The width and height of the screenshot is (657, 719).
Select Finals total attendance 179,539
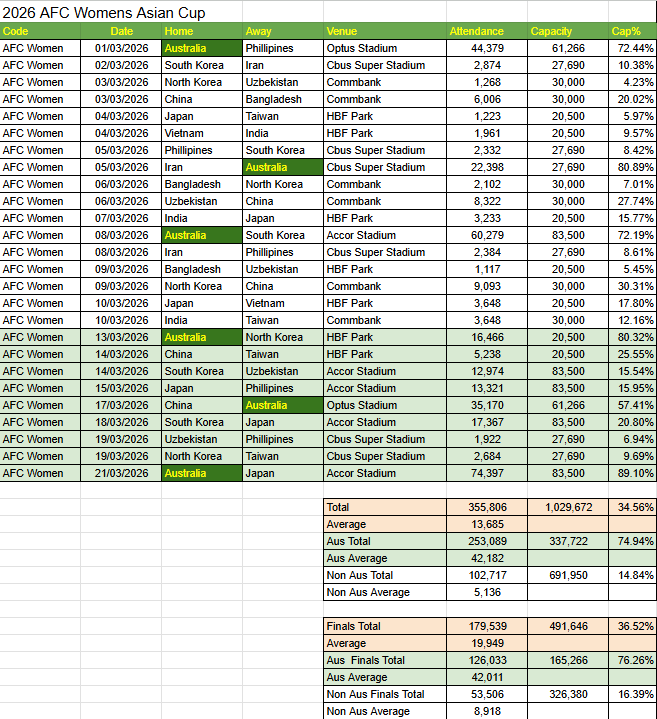tap(487, 626)
